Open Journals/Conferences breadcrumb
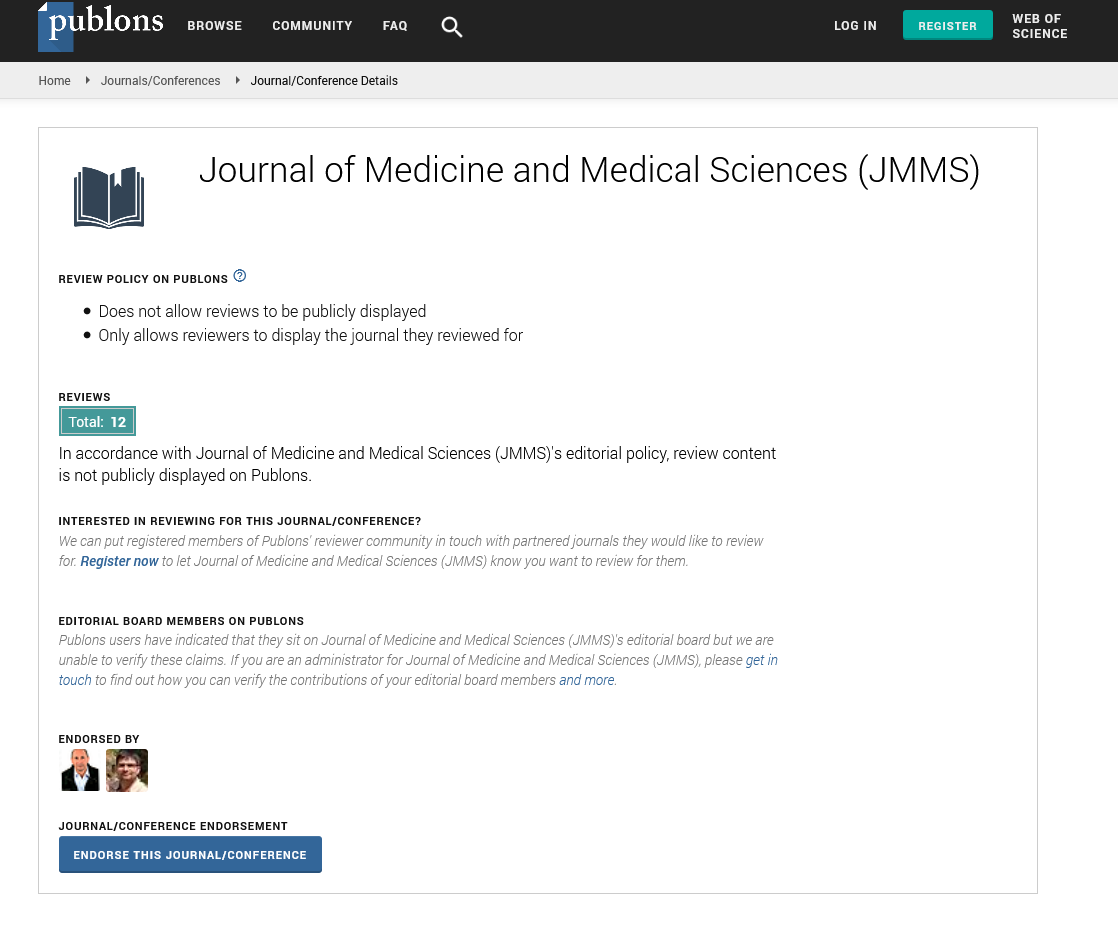The width and height of the screenshot is (1118, 943). [160, 81]
